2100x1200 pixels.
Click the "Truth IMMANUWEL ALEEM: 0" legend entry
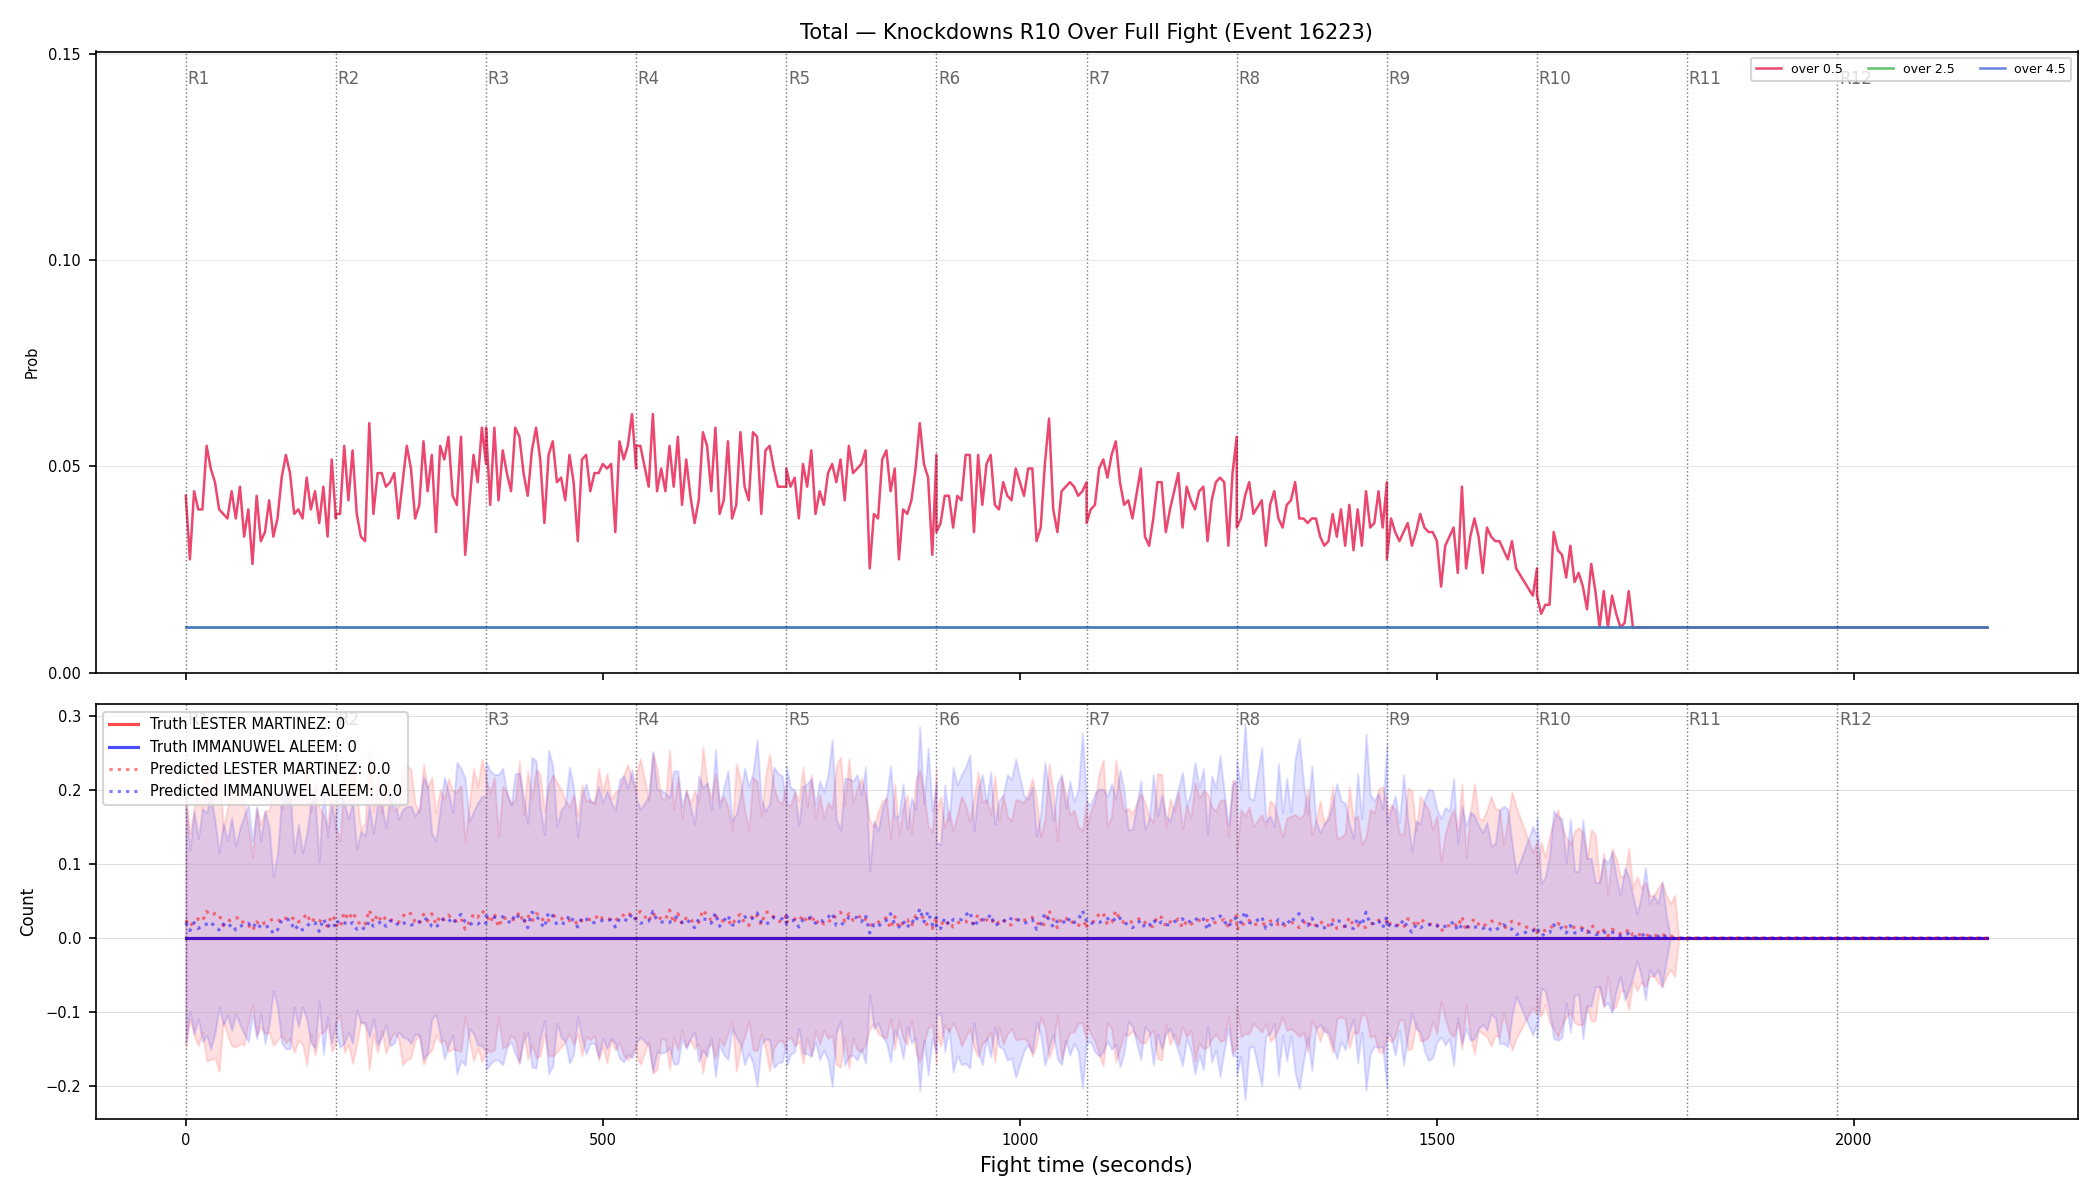(231, 746)
